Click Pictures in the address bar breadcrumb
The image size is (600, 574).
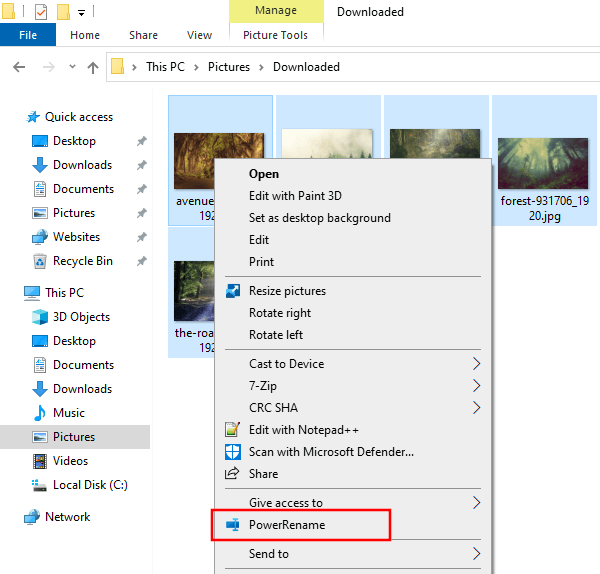(x=230, y=67)
